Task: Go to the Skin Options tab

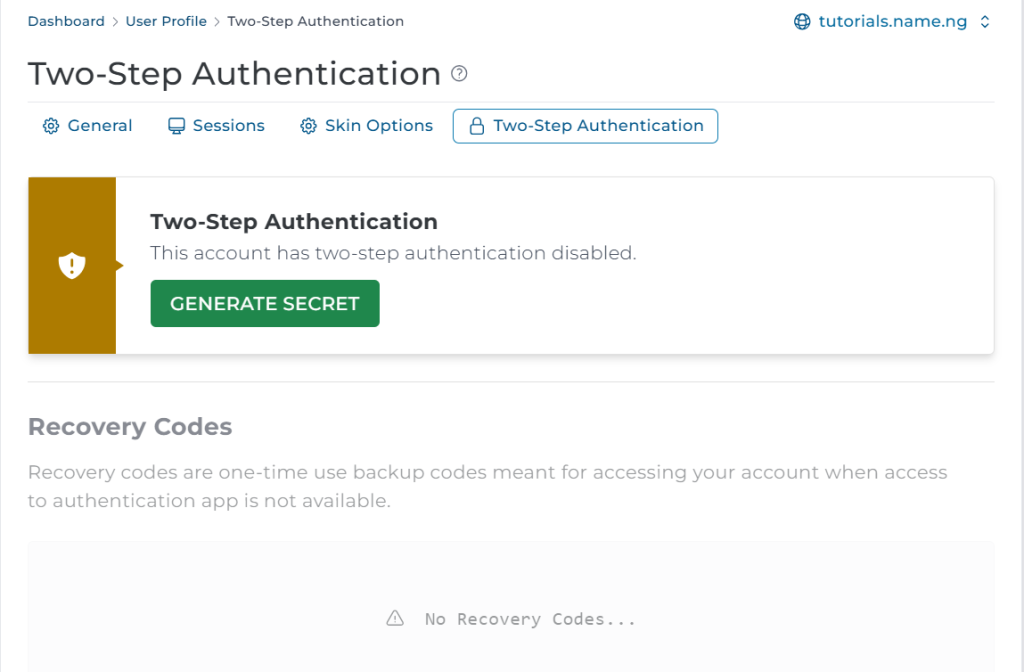Action: point(367,126)
